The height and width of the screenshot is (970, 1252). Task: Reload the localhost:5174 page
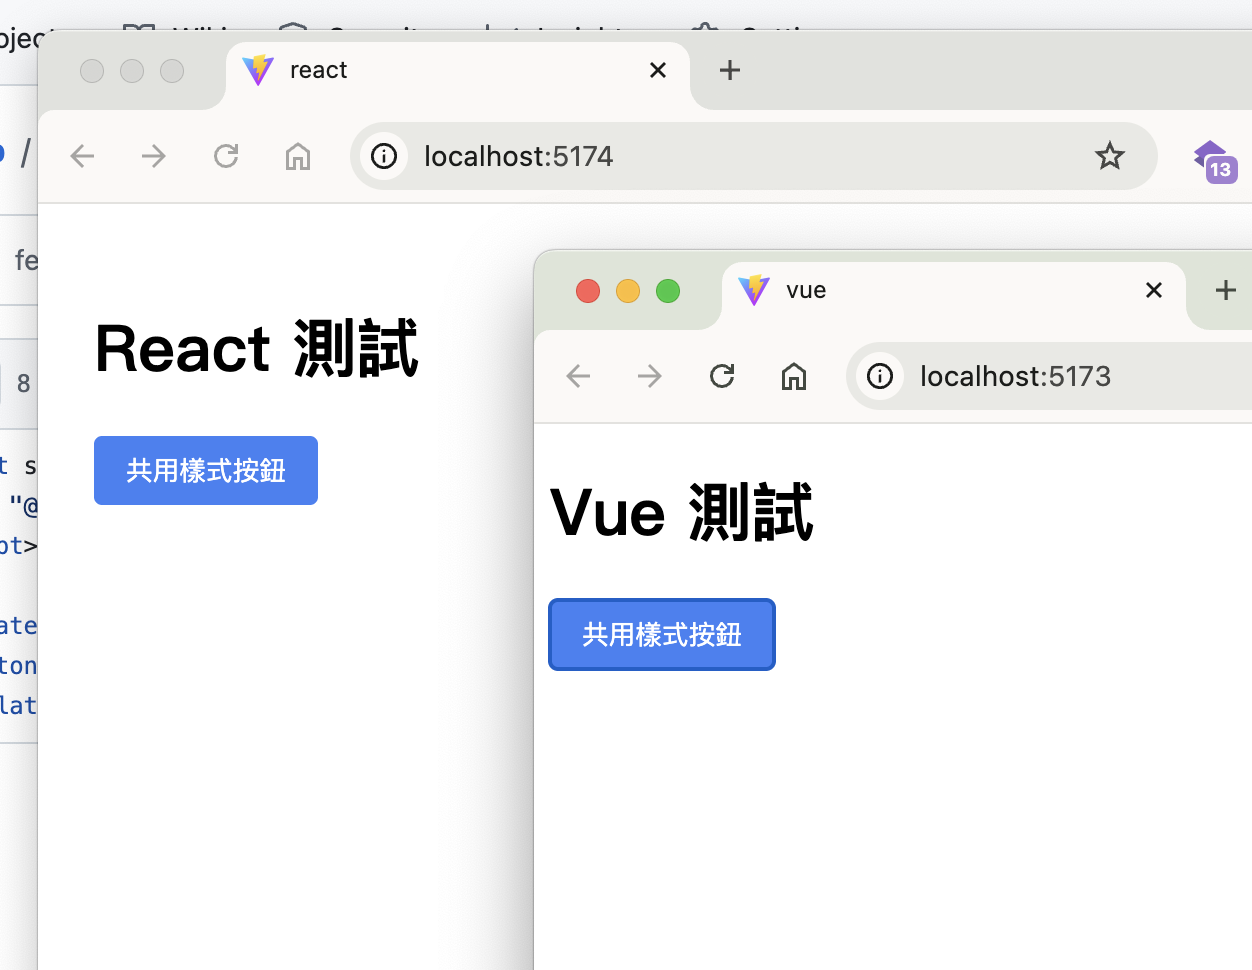pos(226,156)
